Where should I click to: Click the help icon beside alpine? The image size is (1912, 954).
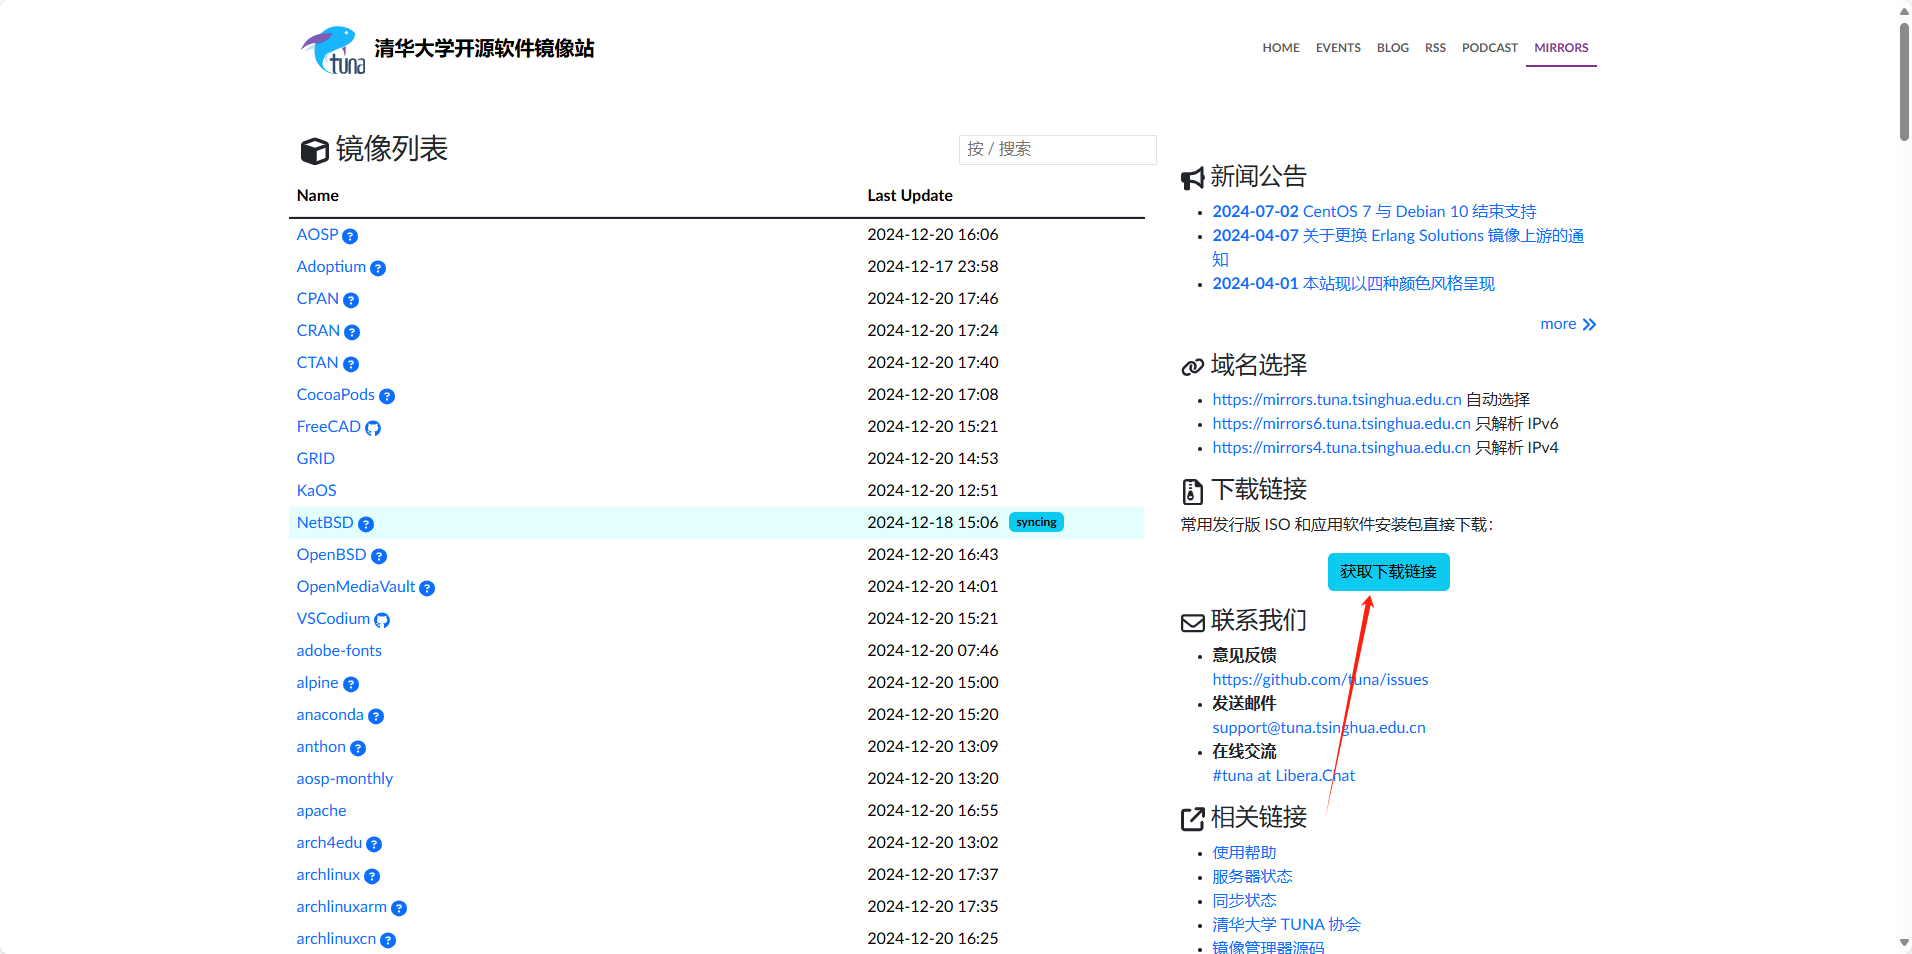click(x=351, y=684)
